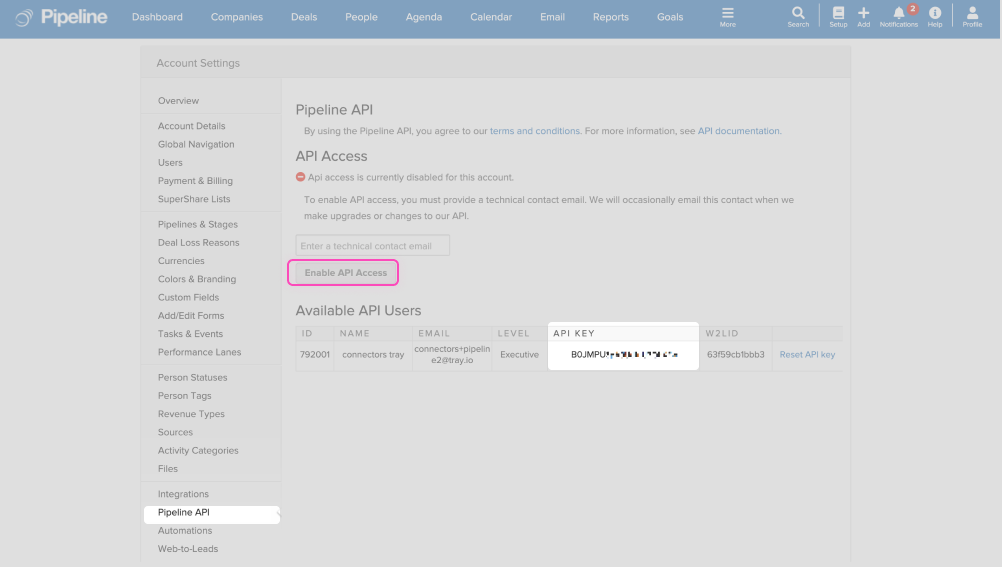The height and width of the screenshot is (567, 1002).
Task: Click the Pipeline logo icon
Action: [x=23, y=17]
